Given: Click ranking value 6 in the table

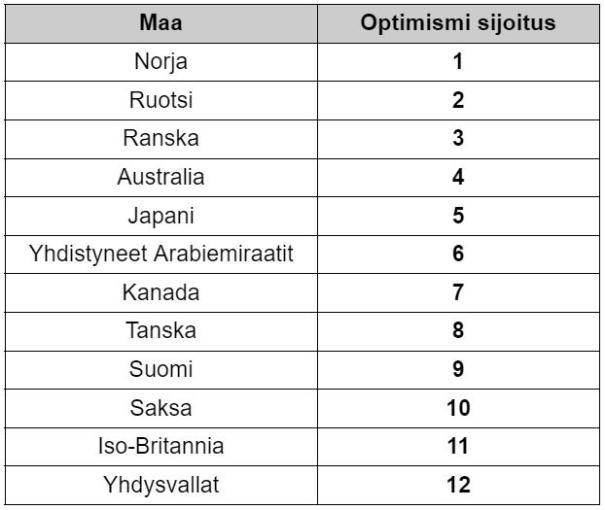Looking at the screenshot, I should 458,253.
